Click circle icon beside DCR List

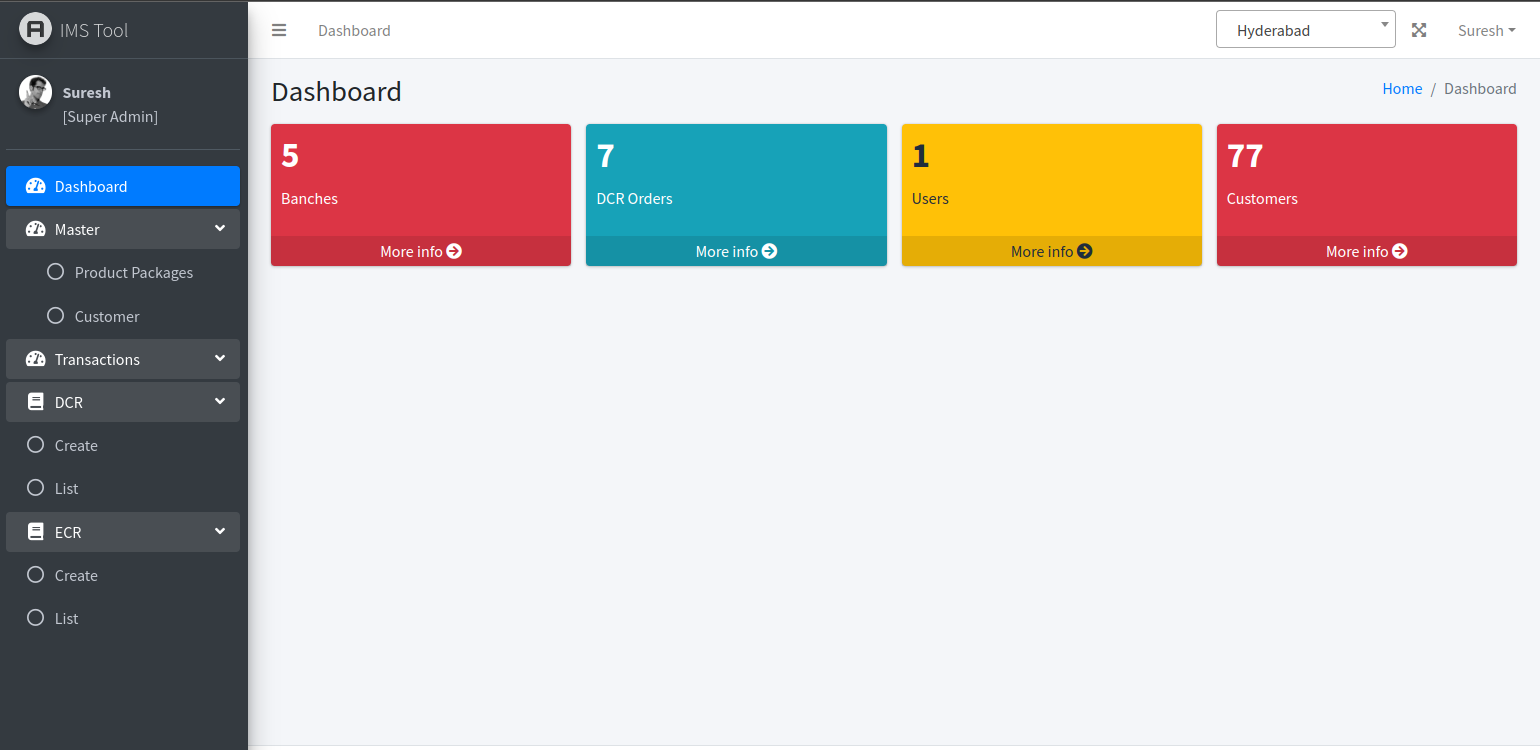(35, 488)
